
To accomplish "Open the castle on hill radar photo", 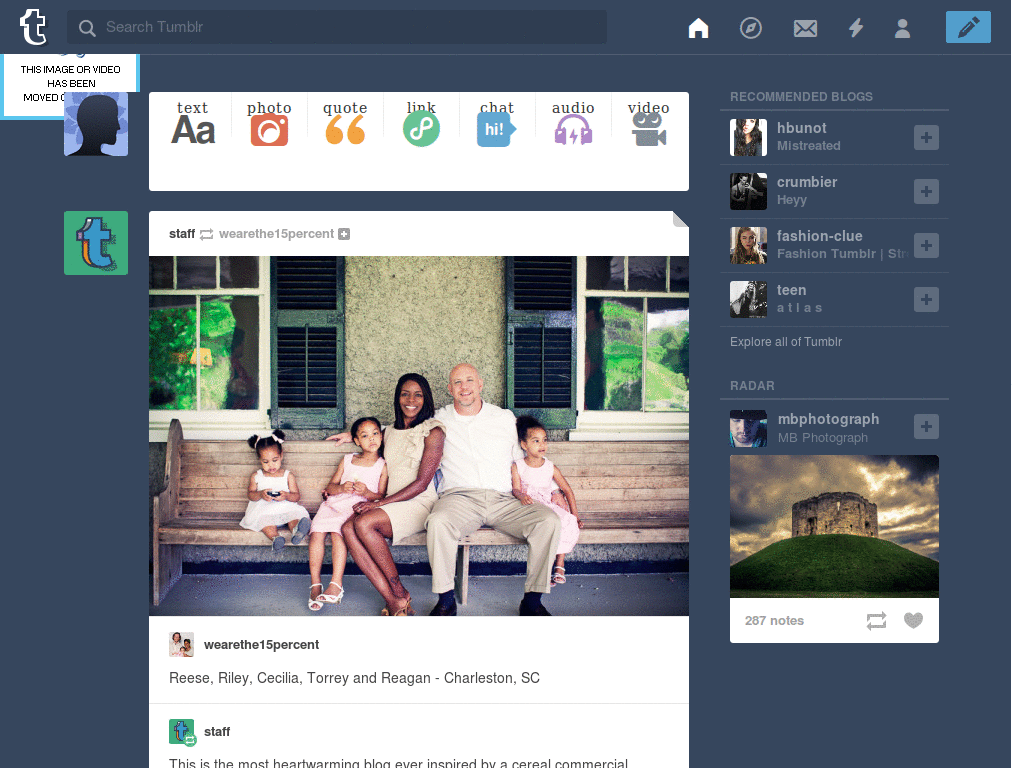I will [834, 526].
